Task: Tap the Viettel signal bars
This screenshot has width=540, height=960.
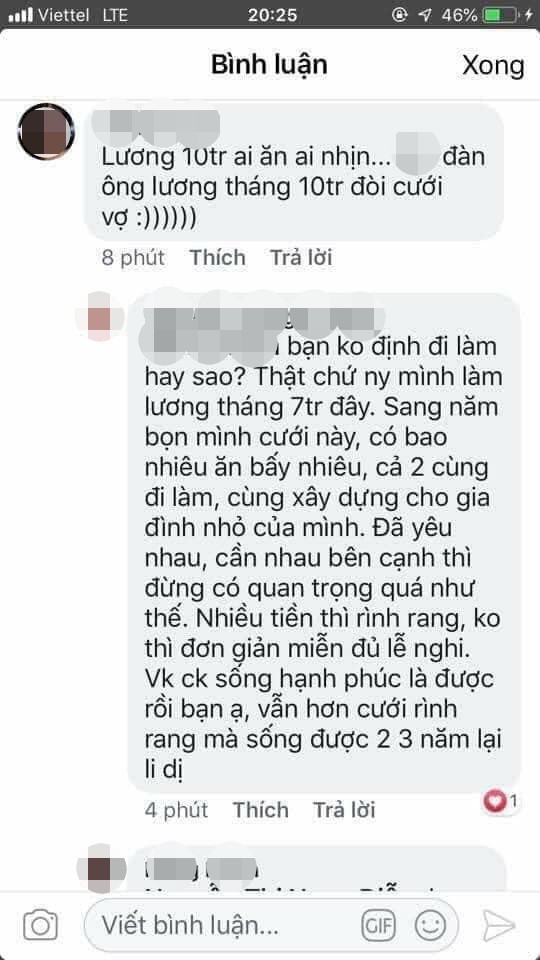Action: click(21, 15)
